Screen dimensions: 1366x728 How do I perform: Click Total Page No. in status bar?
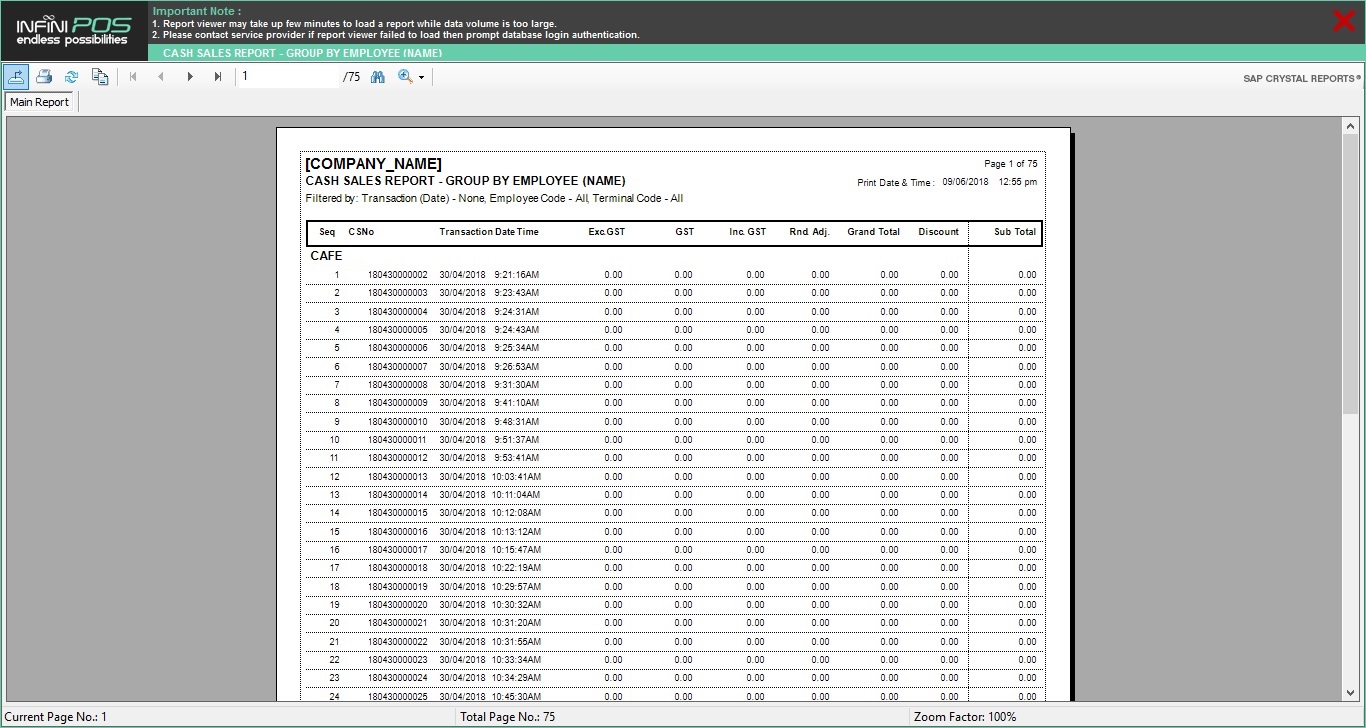coord(507,717)
